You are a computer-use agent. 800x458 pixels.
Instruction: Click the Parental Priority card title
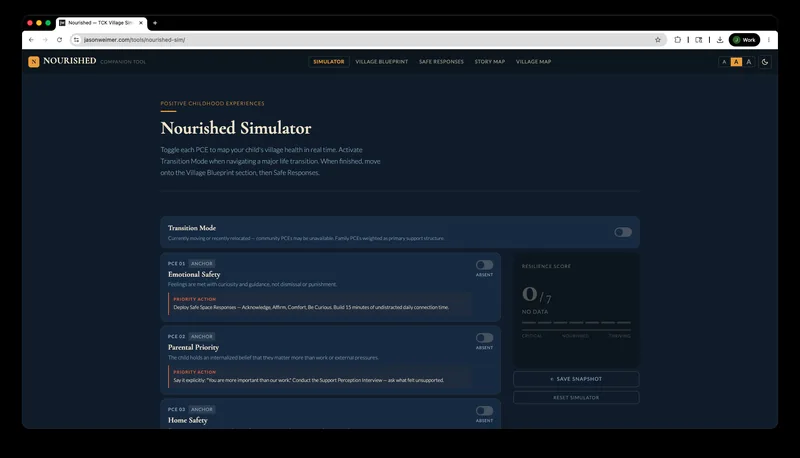(193, 347)
